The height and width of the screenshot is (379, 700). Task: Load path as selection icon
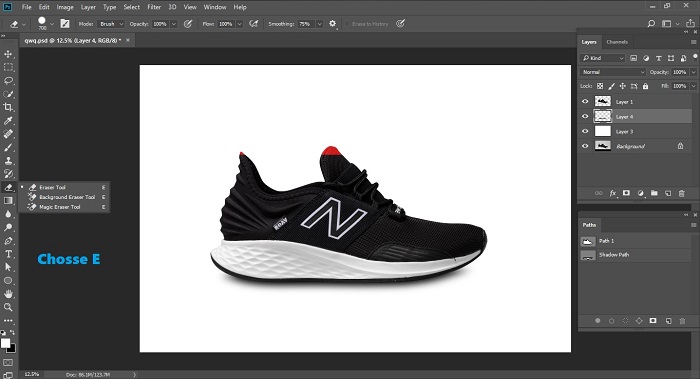[625, 321]
